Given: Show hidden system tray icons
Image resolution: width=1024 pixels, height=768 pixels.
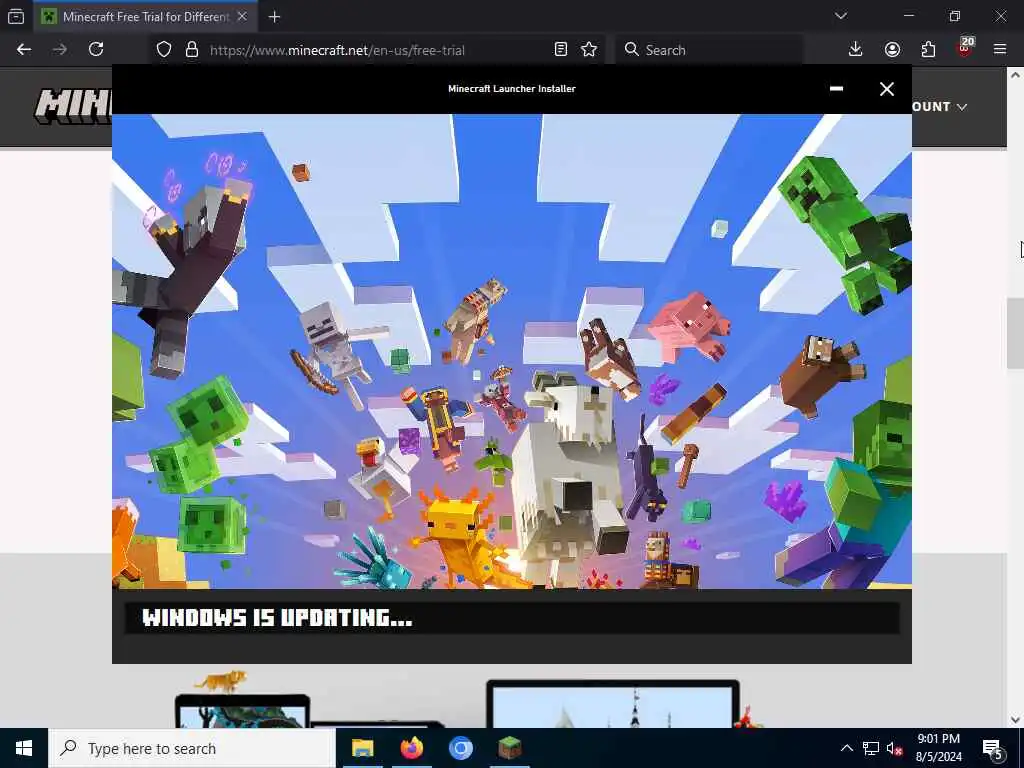Looking at the screenshot, I should [846, 748].
